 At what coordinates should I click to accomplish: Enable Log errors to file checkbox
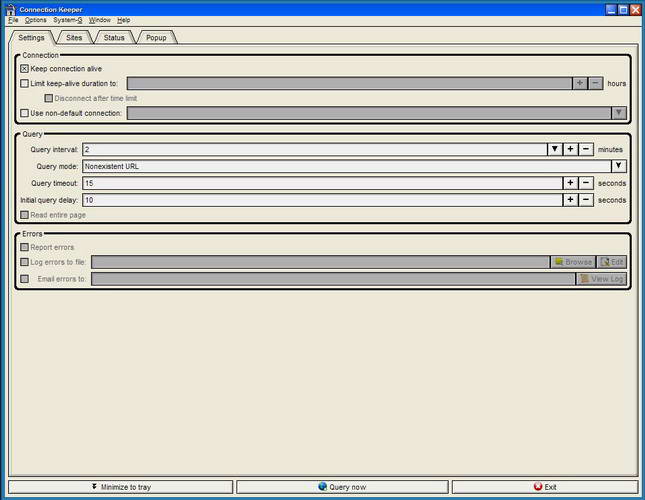(24, 262)
